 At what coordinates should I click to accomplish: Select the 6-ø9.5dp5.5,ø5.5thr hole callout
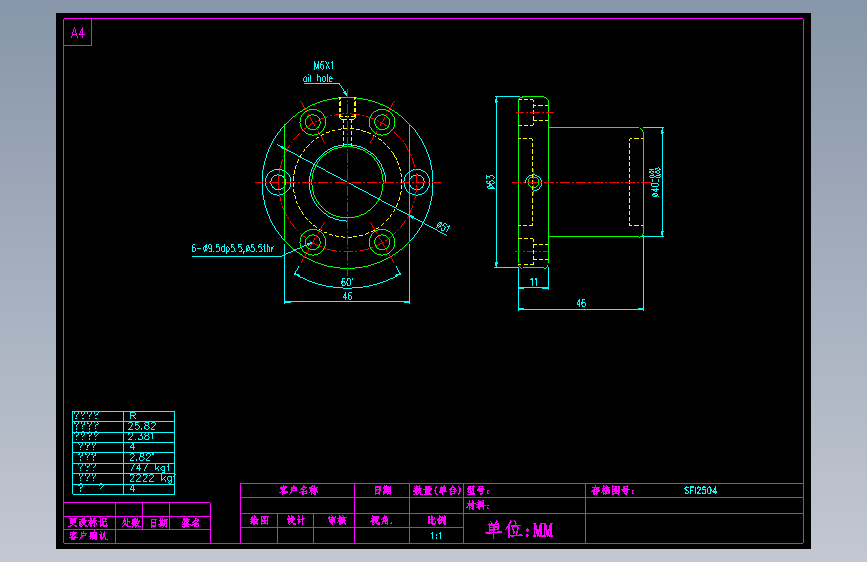point(233,248)
